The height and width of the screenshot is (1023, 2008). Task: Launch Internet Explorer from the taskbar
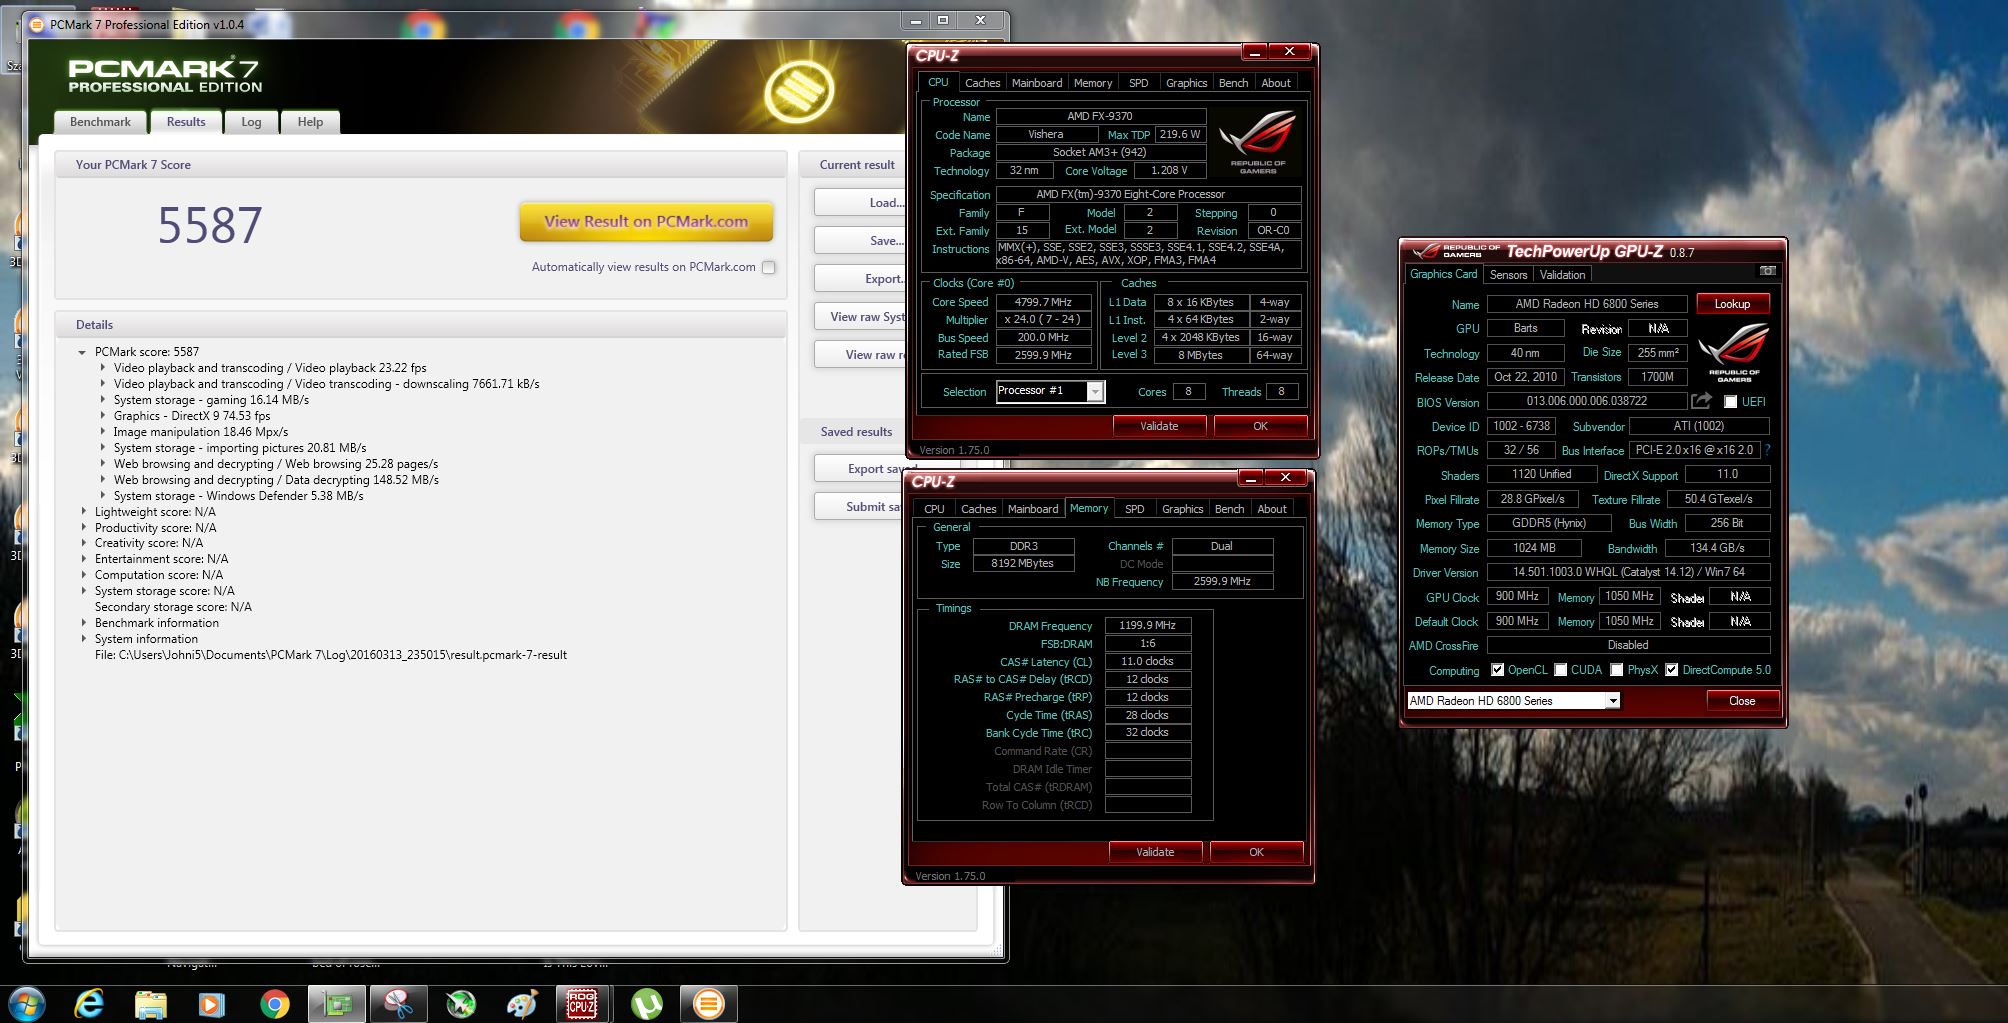(x=89, y=1004)
